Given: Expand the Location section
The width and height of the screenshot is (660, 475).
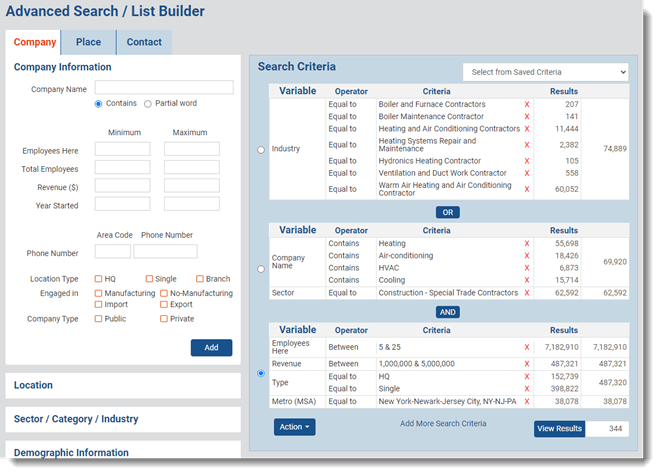Looking at the screenshot, I should pos(123,385).
